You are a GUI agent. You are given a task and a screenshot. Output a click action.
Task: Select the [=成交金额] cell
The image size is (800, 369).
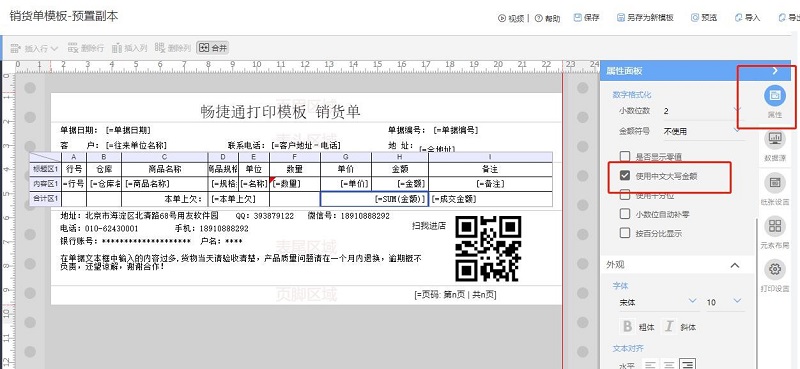pyautogui.click(x=490, y=199)
